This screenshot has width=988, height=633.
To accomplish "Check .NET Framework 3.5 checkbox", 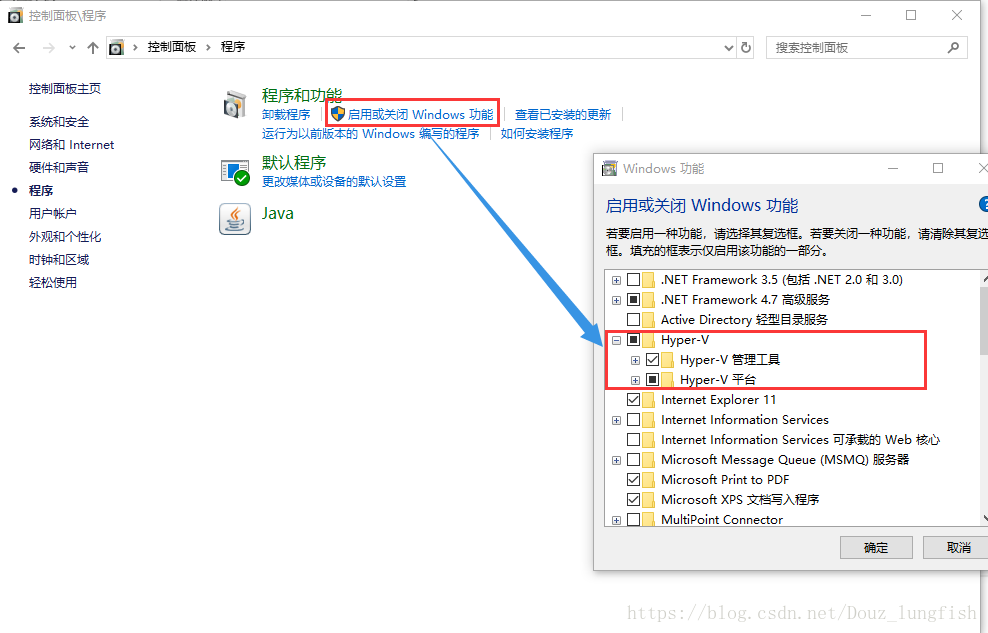I will (x=633, y=280).
